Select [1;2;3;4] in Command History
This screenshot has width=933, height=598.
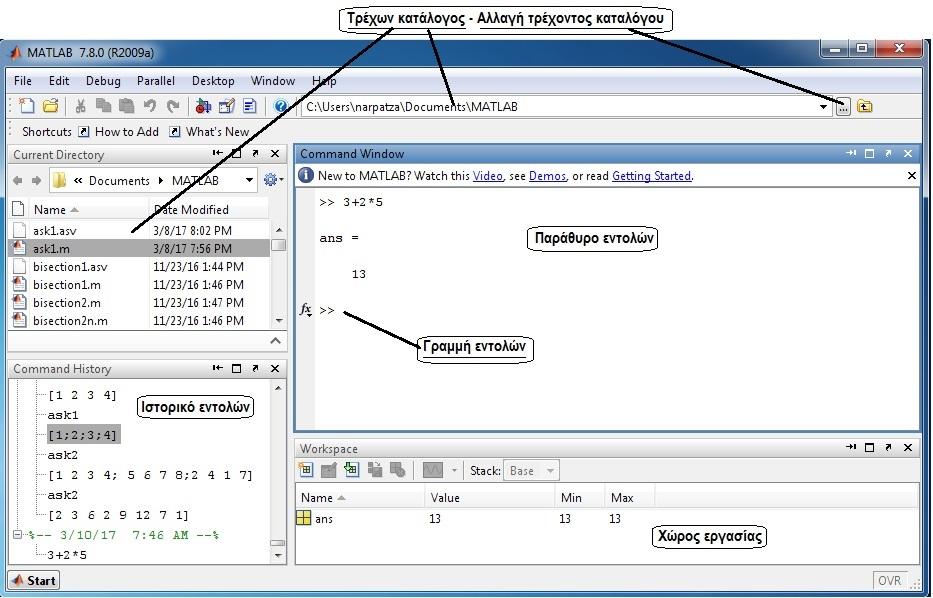tap(83, 434)
